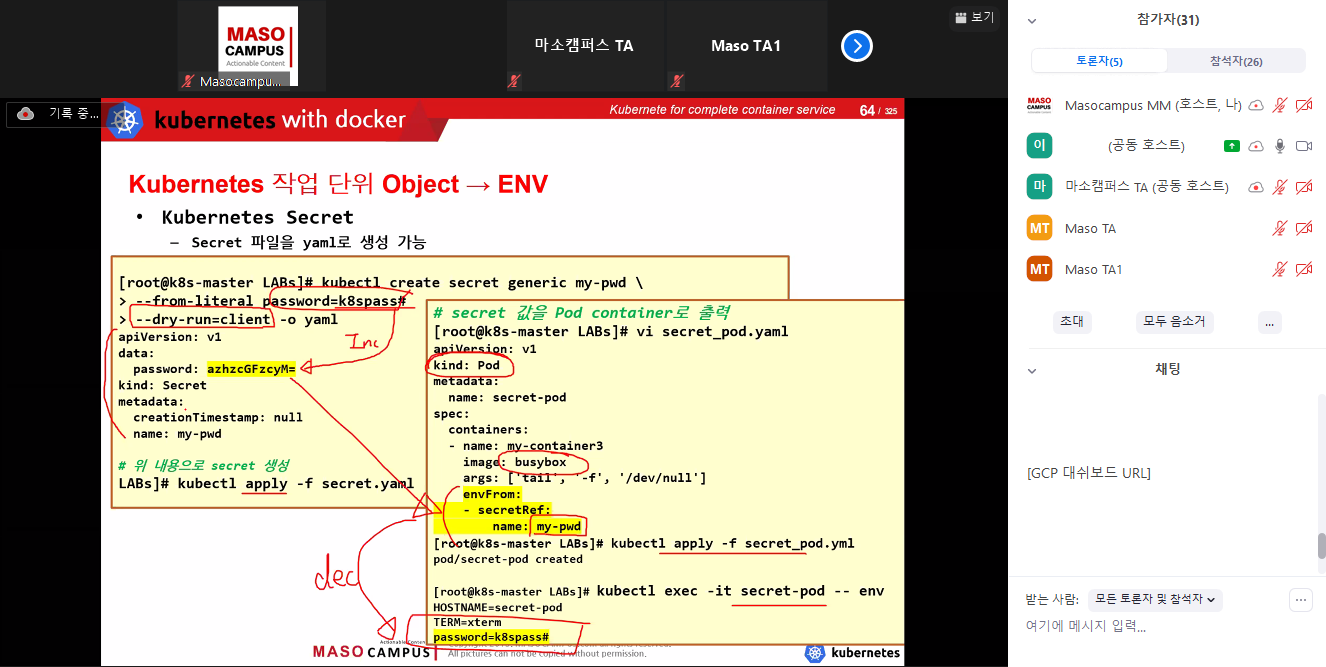The height and width of the screenshot is (667, 1326).
Task: Toggle Masocampus MM muted microphone
Action: (1279, 105)
